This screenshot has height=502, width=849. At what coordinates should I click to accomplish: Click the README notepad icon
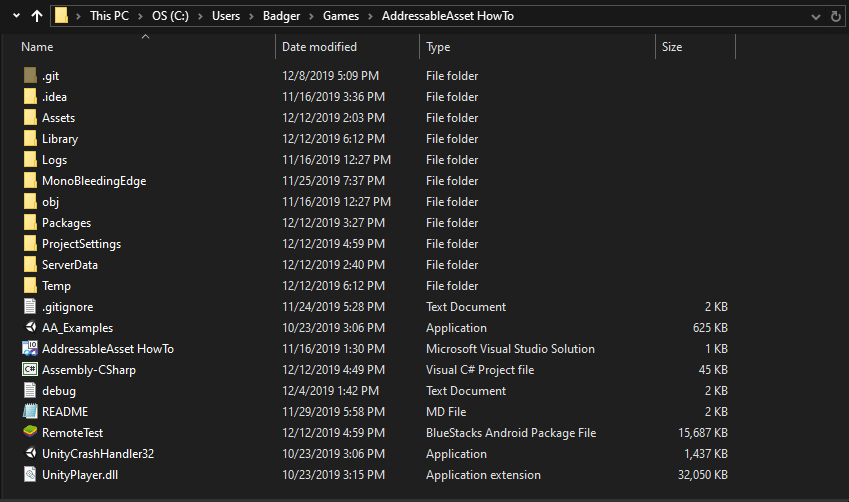(30, 412)
